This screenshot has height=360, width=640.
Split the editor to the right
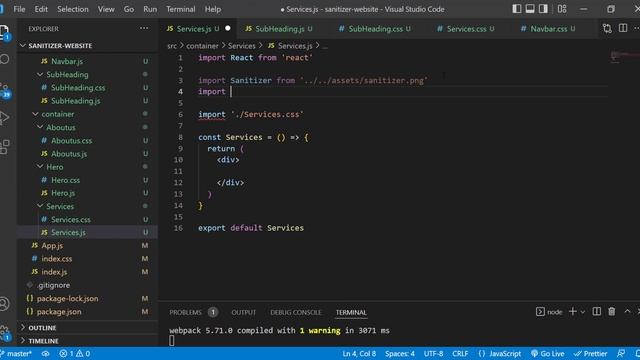623,28
